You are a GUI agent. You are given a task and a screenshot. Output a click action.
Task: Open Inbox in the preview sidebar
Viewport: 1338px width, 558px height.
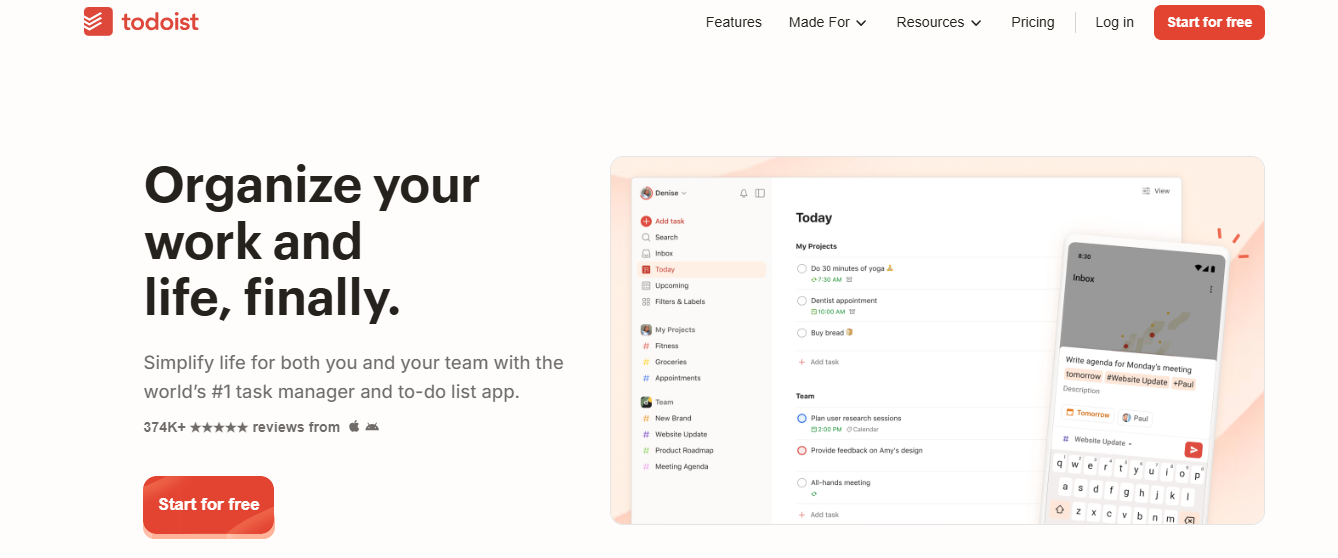tap(658, 253)
